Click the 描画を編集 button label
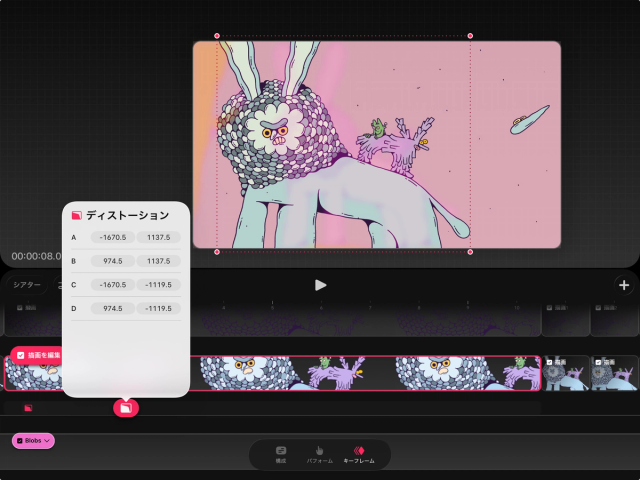Image resolution: width=640 pixels, height=480 pixels. pos(44,356)
